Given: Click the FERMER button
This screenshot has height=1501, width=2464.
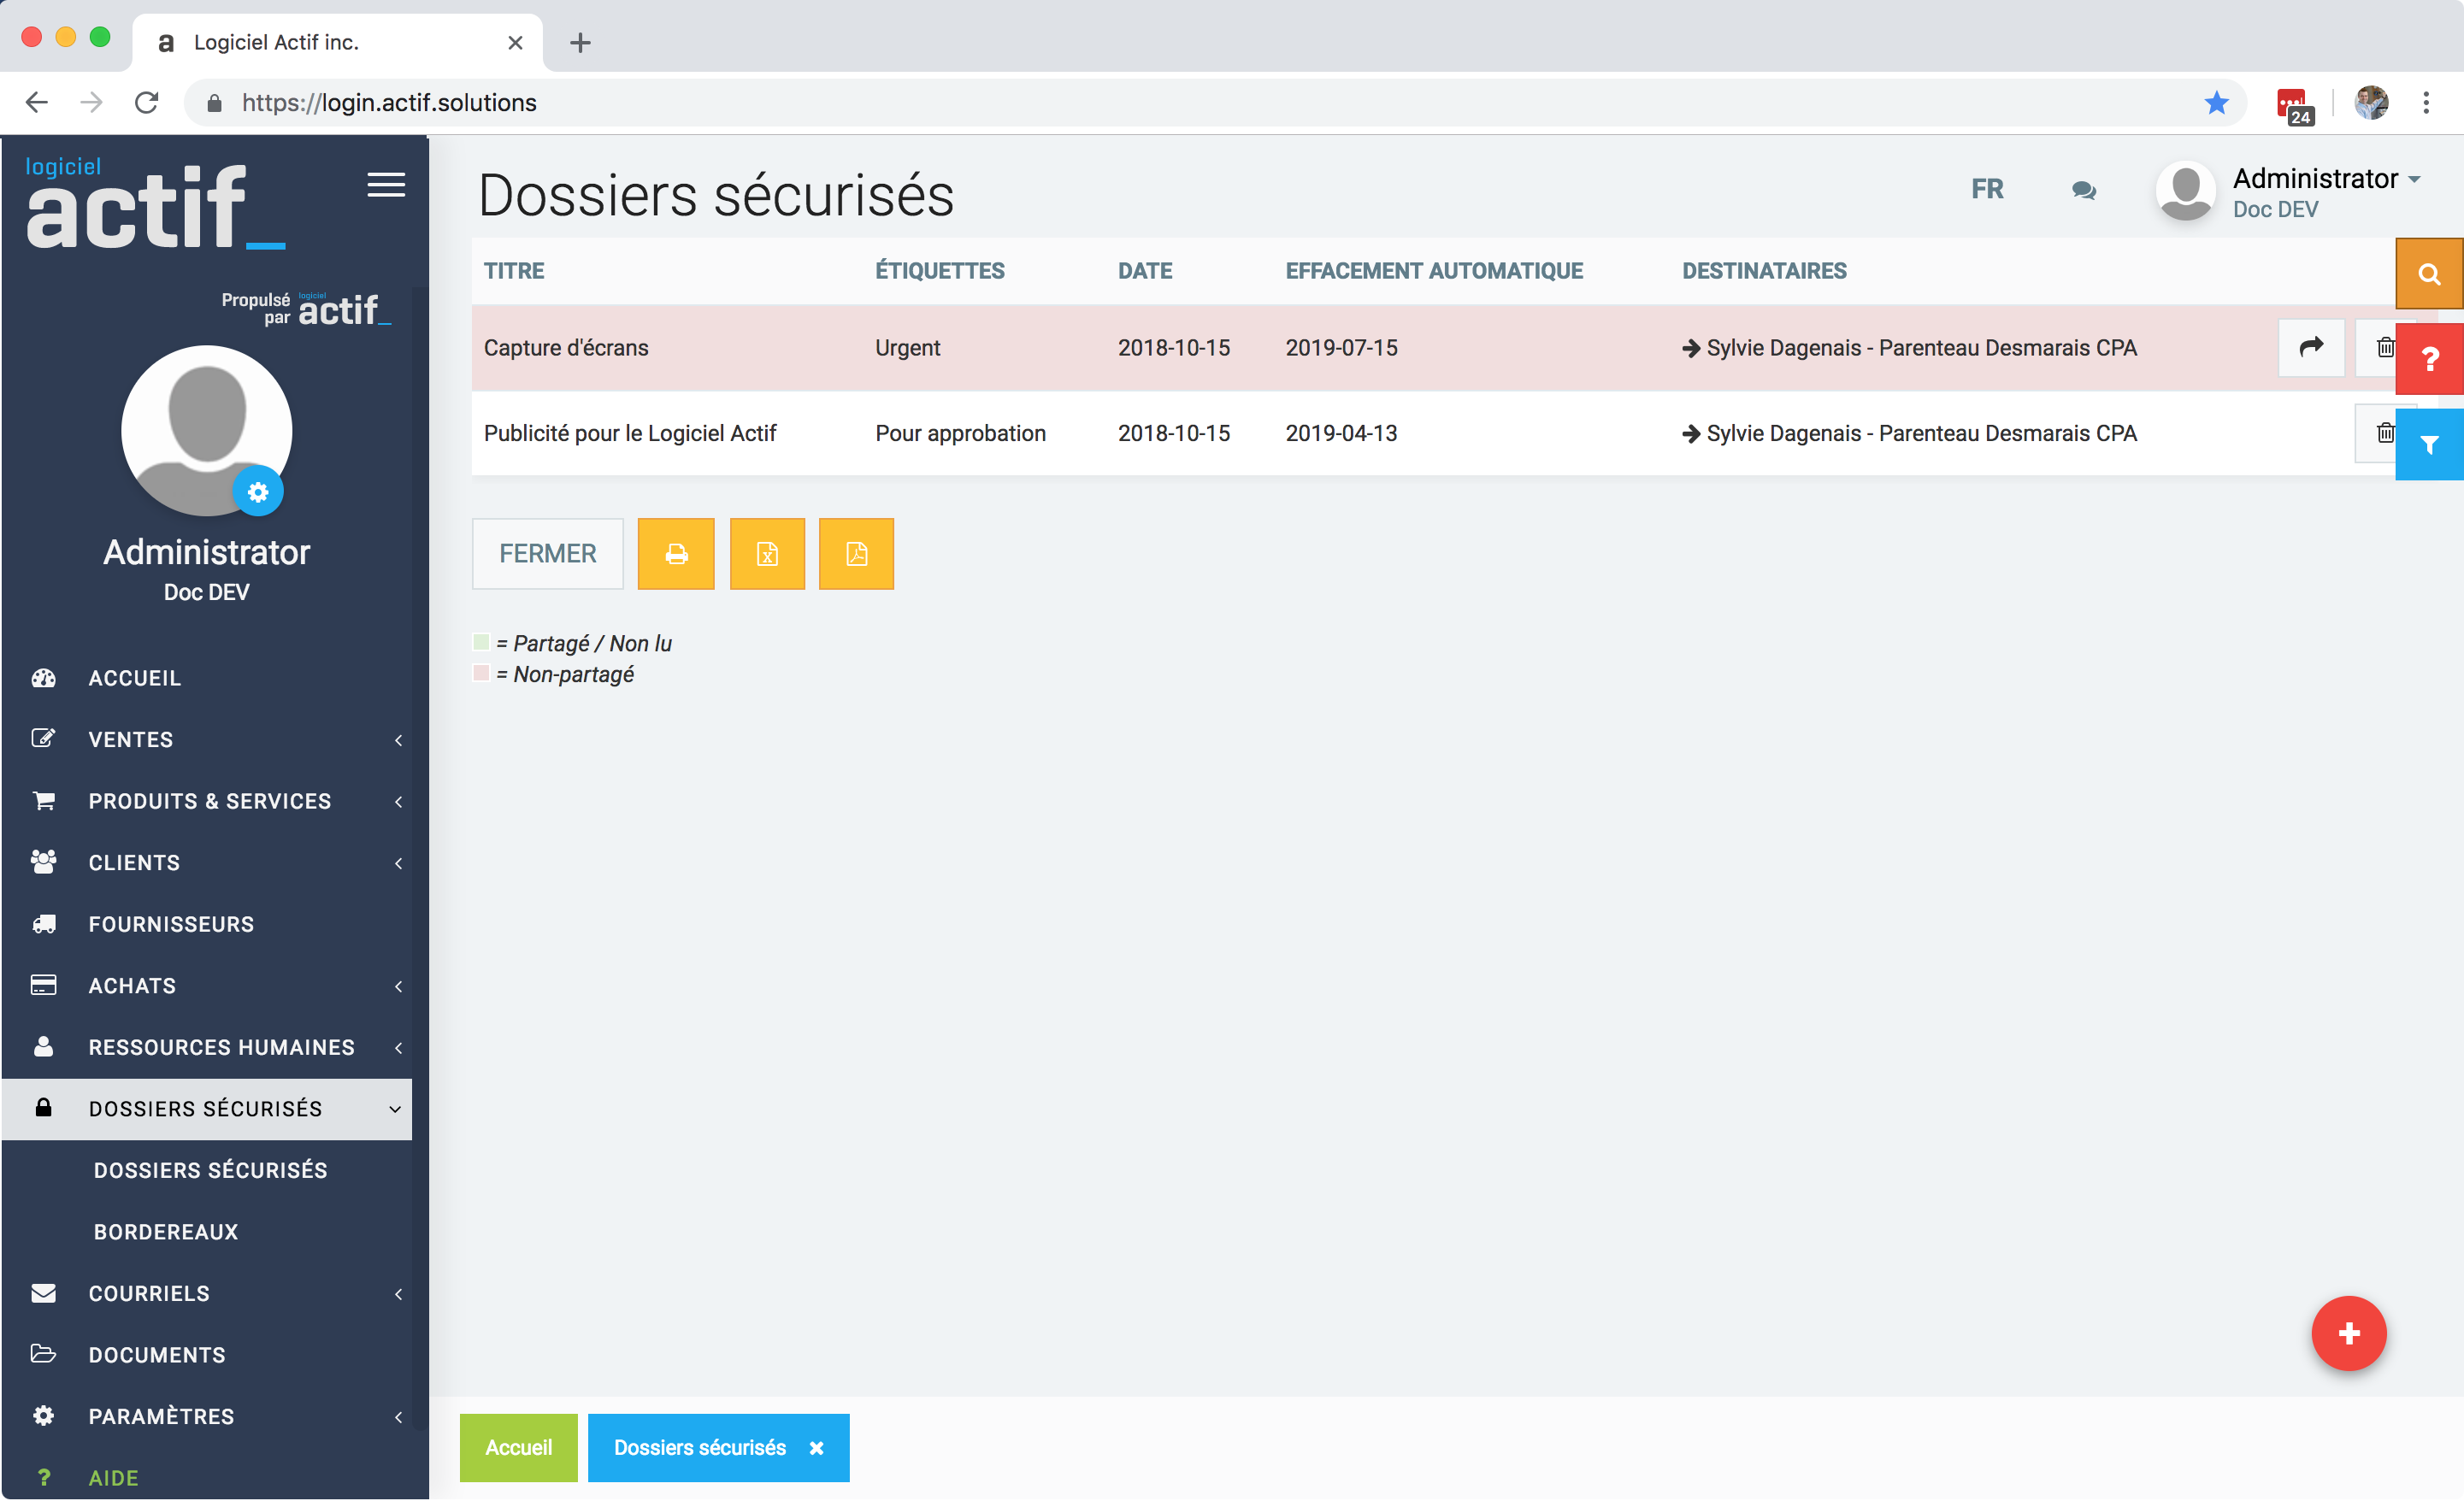Looking at the screenshot, I should point(547,554).
